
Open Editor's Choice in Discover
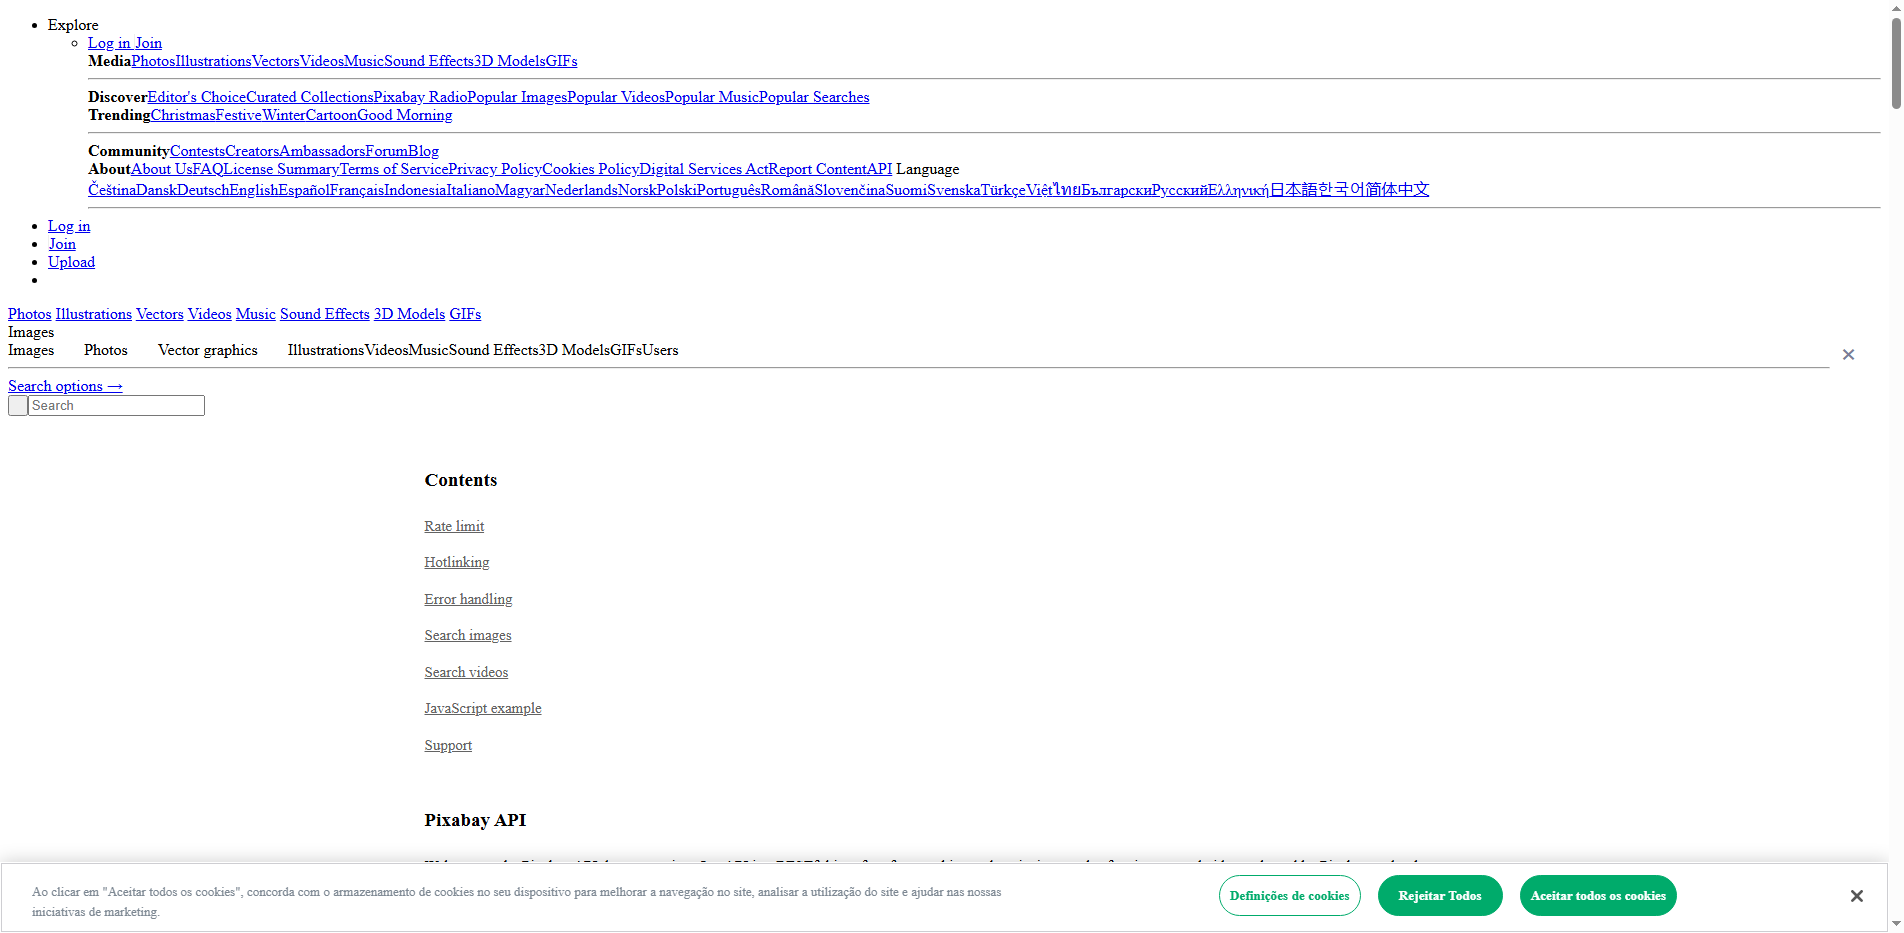[197, 97]
